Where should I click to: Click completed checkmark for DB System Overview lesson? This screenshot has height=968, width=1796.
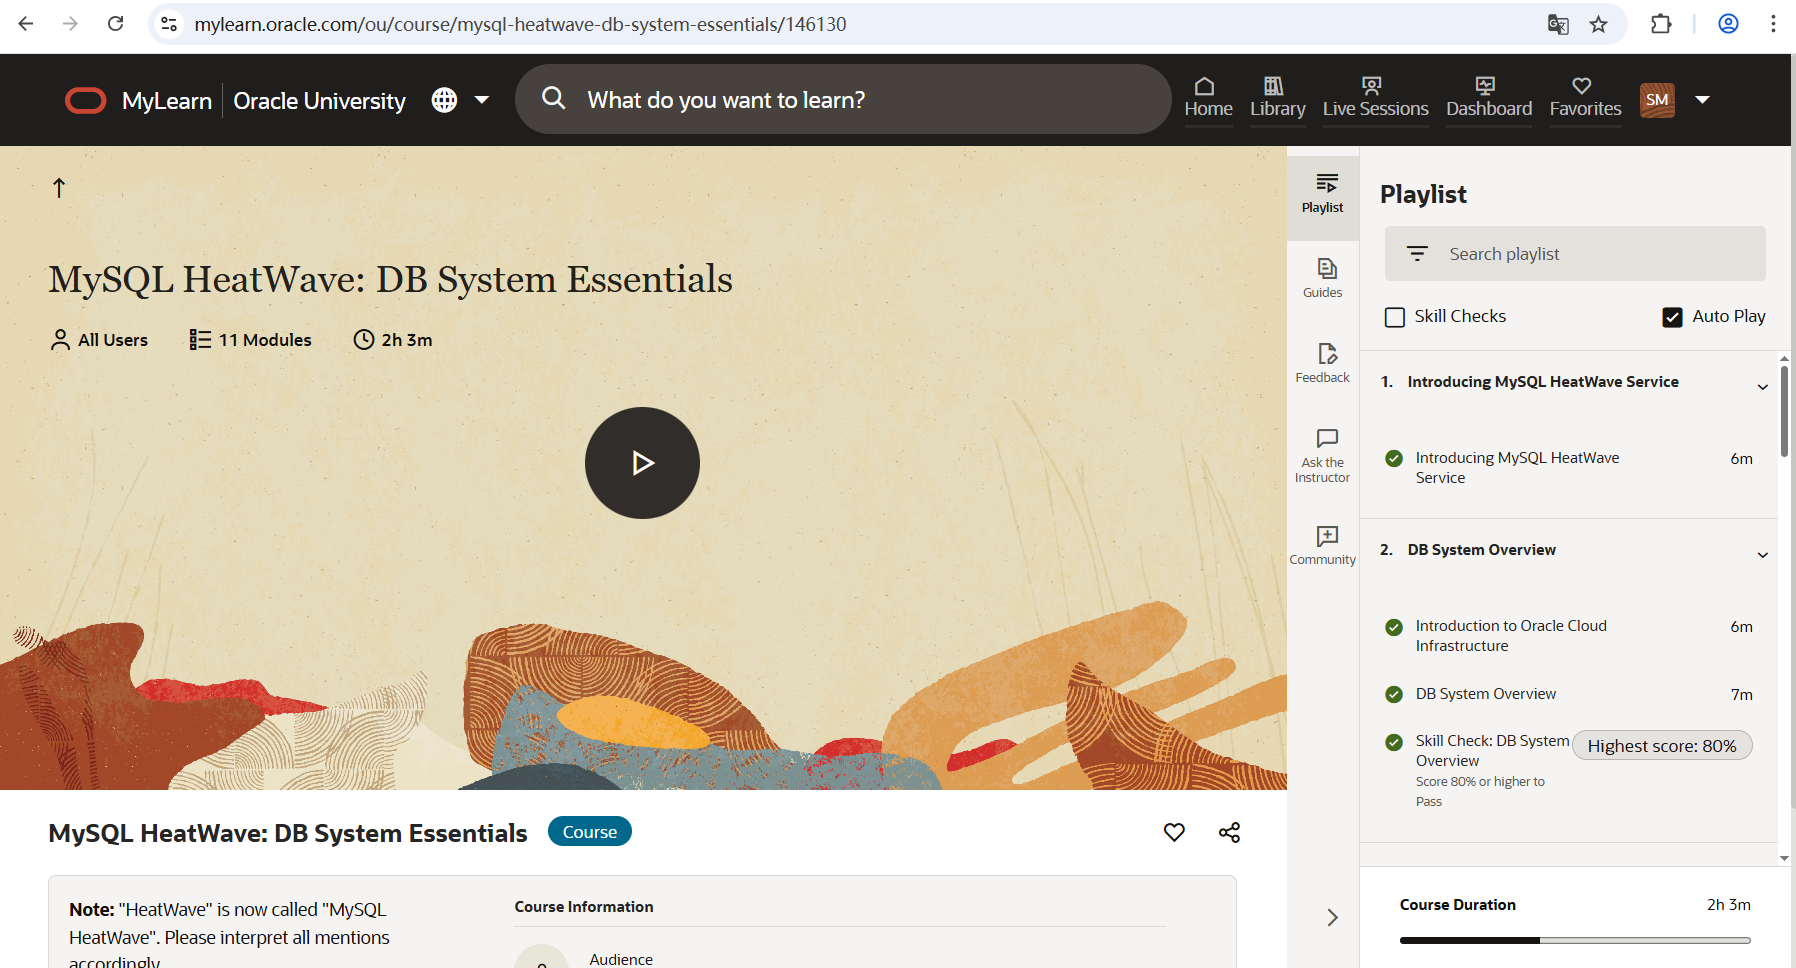1394,694
